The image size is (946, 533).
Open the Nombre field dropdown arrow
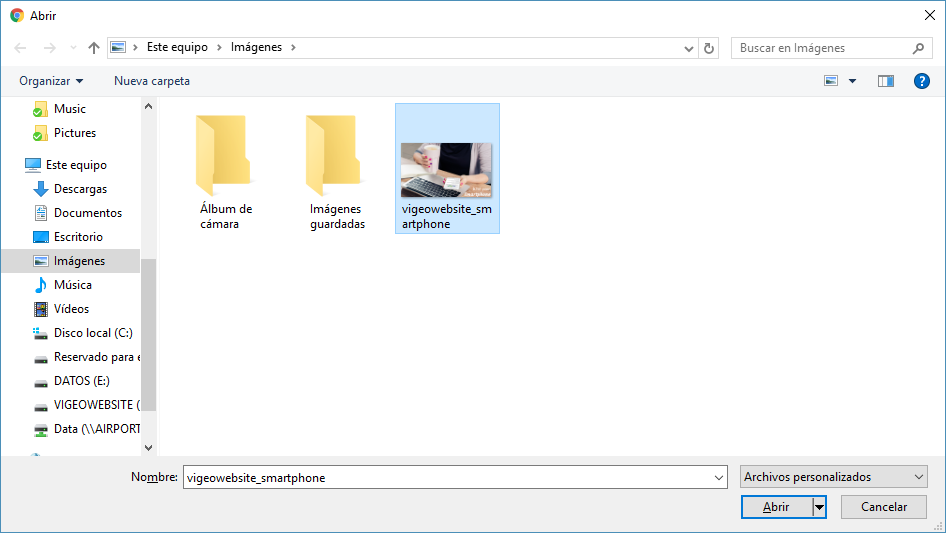coord(719,477)
